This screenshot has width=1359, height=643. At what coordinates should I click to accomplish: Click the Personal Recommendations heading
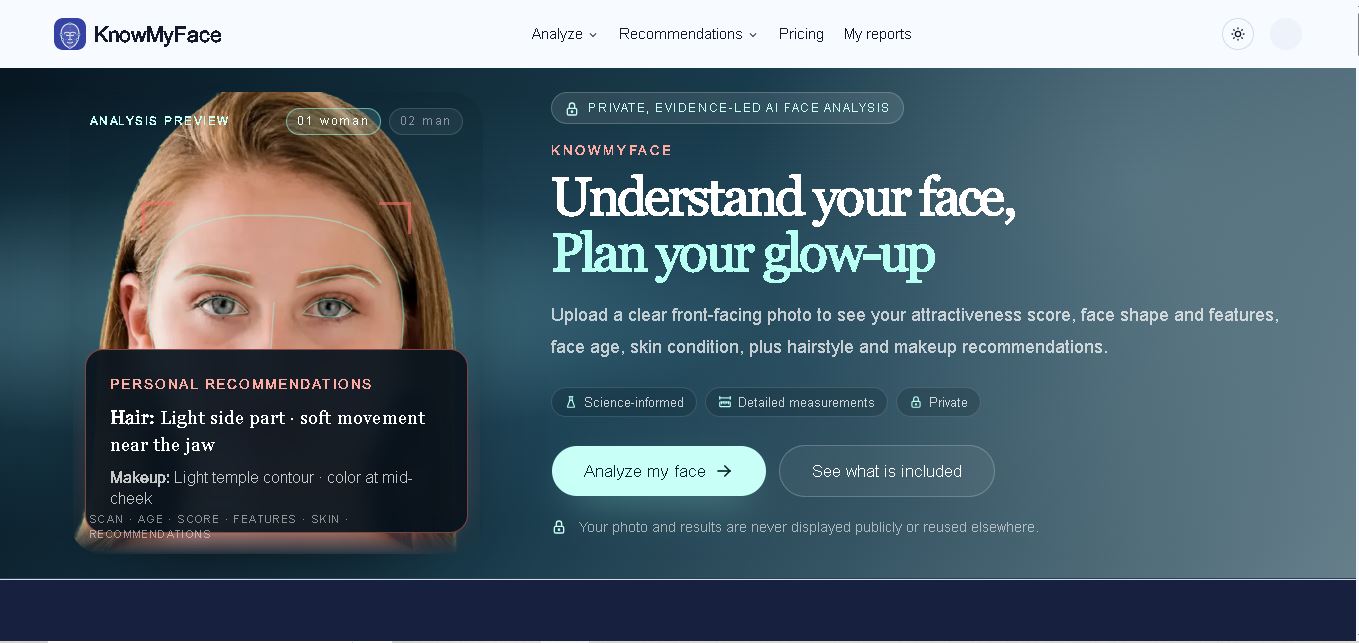241,384
